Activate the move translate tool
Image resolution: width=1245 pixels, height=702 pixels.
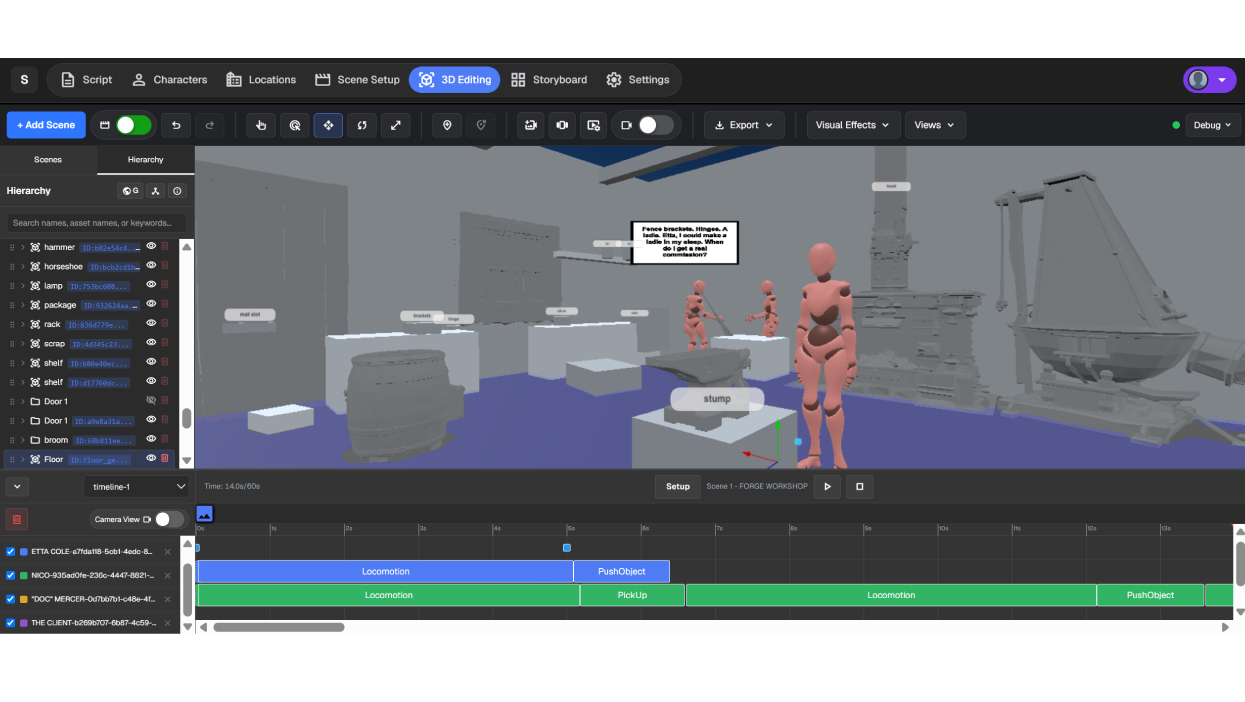tap(328, 125)
